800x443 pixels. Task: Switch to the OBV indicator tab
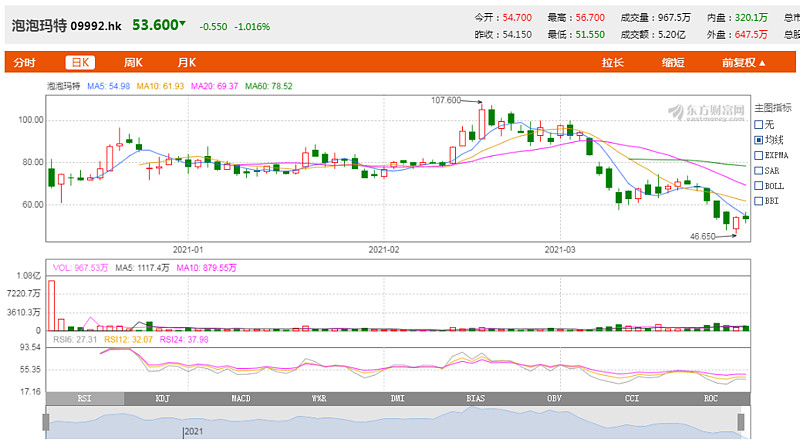click(x=554, y=399)
